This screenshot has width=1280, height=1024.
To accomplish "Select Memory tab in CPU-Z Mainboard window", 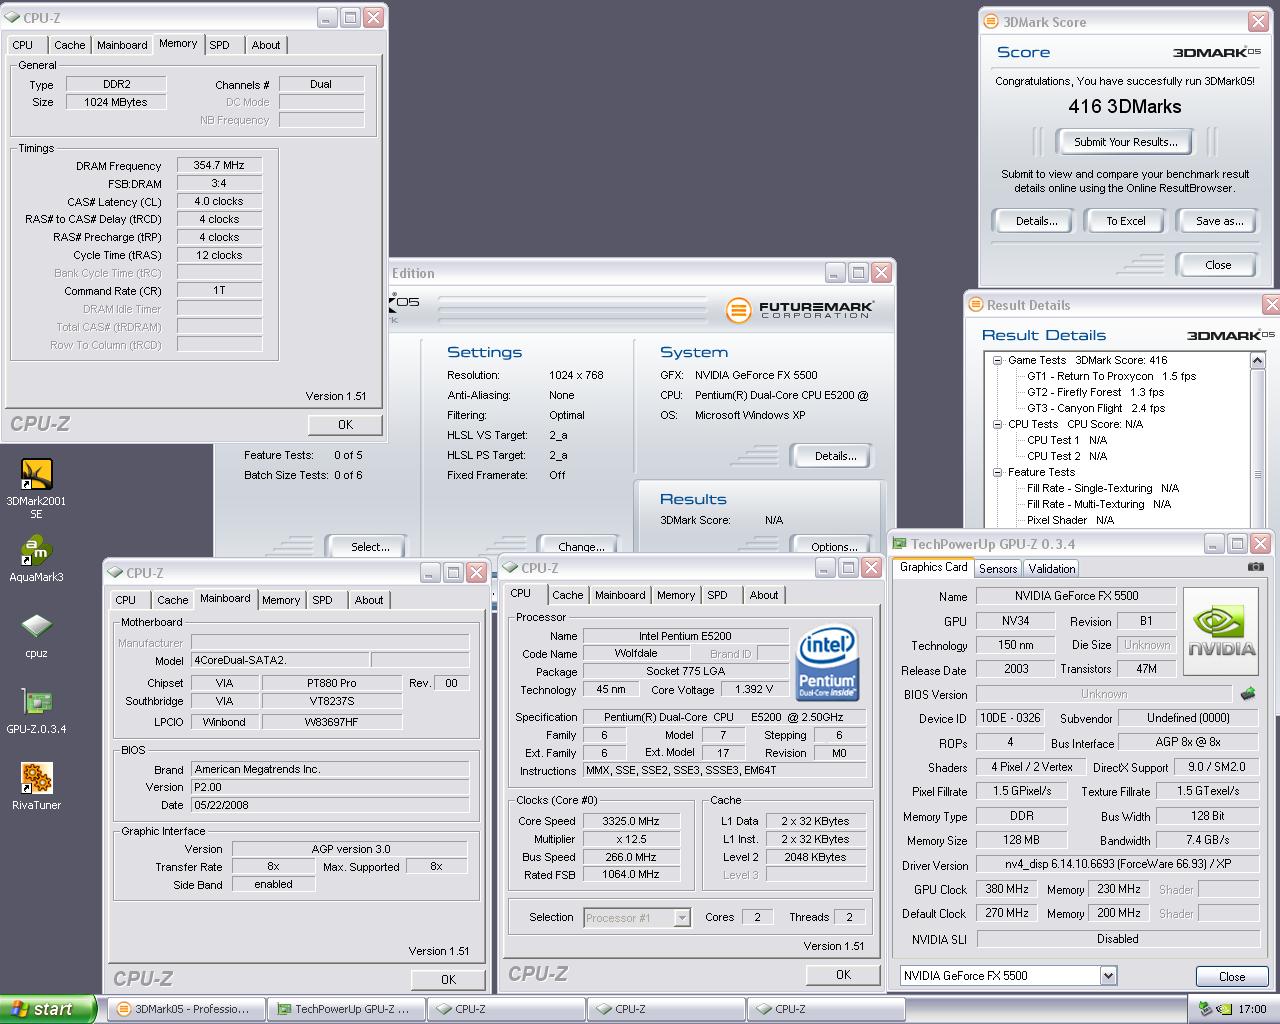I will (x=281, y=600).
